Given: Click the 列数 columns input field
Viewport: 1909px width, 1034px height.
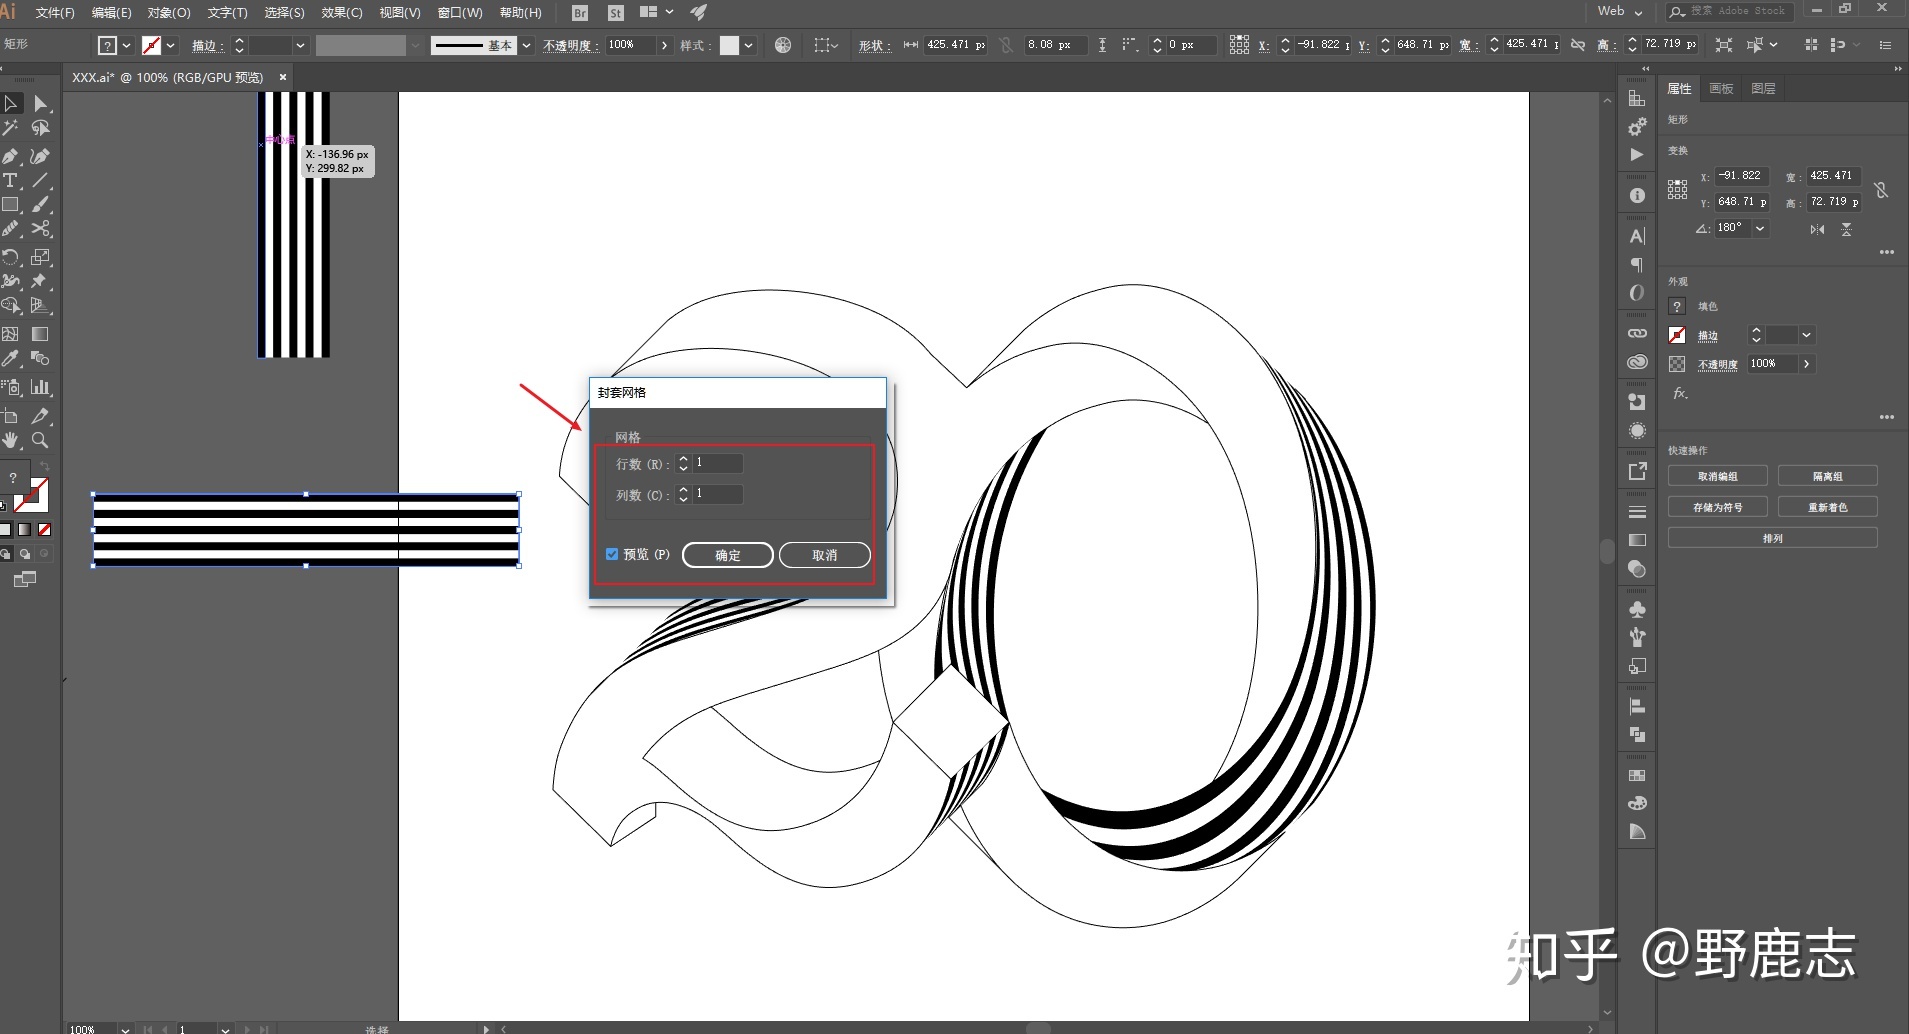Looking at the screenshot, I should point(718,494).
